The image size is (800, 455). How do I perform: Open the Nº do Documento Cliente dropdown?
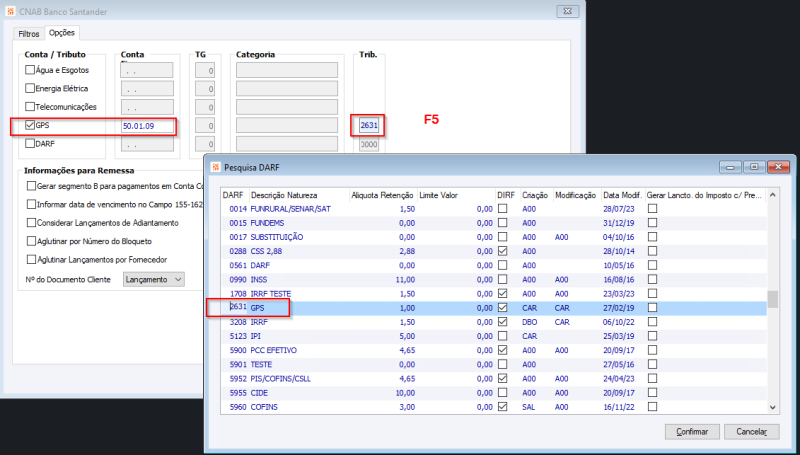click(154, 280)
